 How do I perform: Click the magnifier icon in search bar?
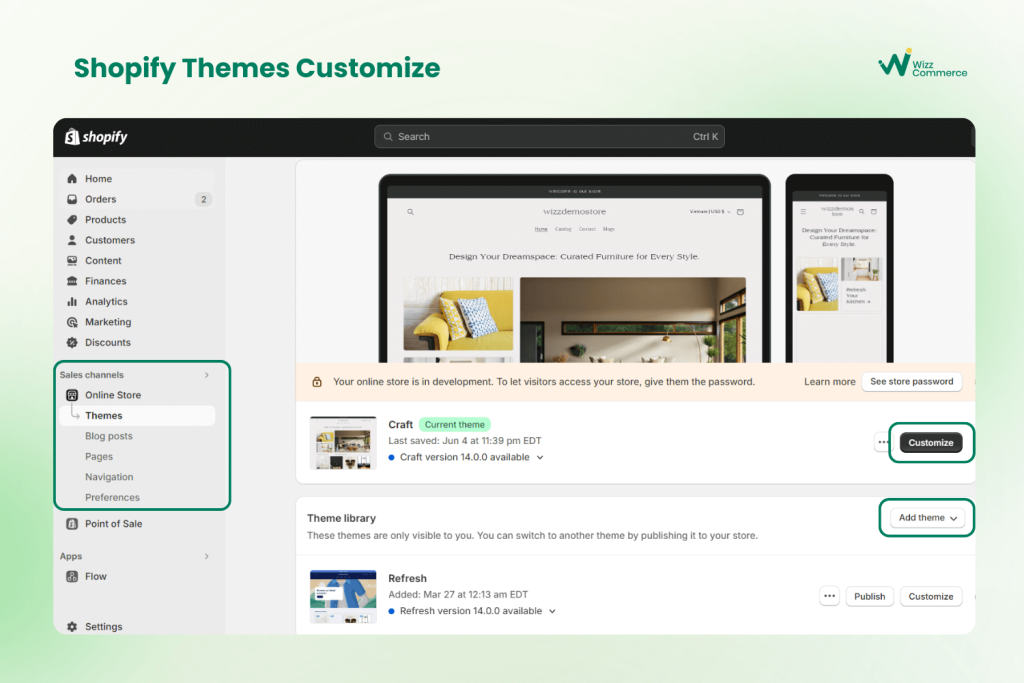point(388,136)
